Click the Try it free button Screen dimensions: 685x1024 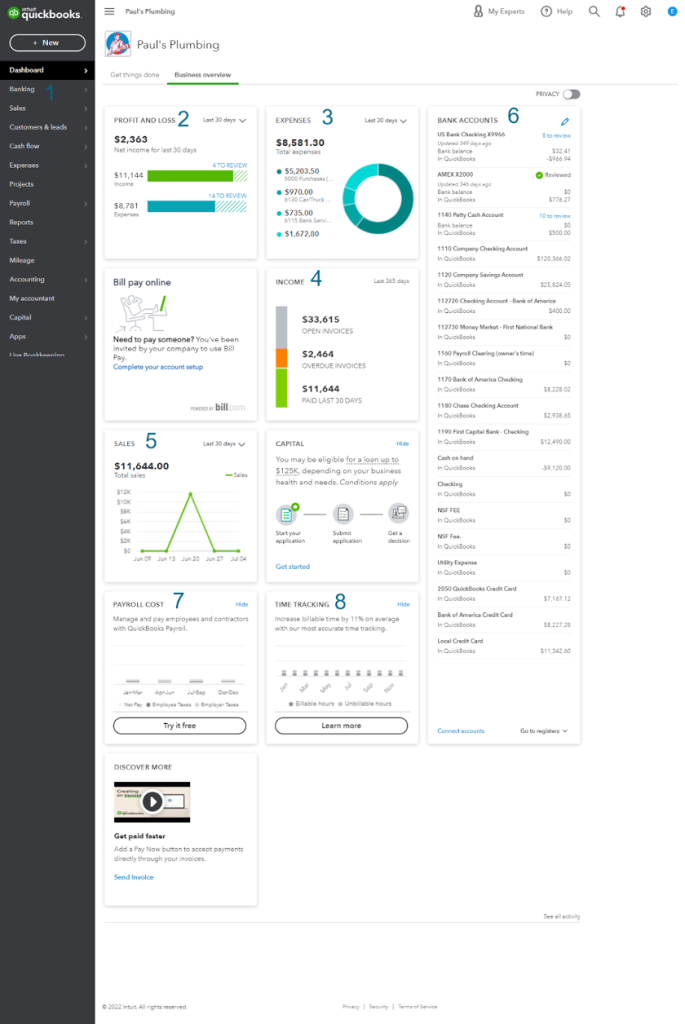pyautogui.click(x=180, y=726)
